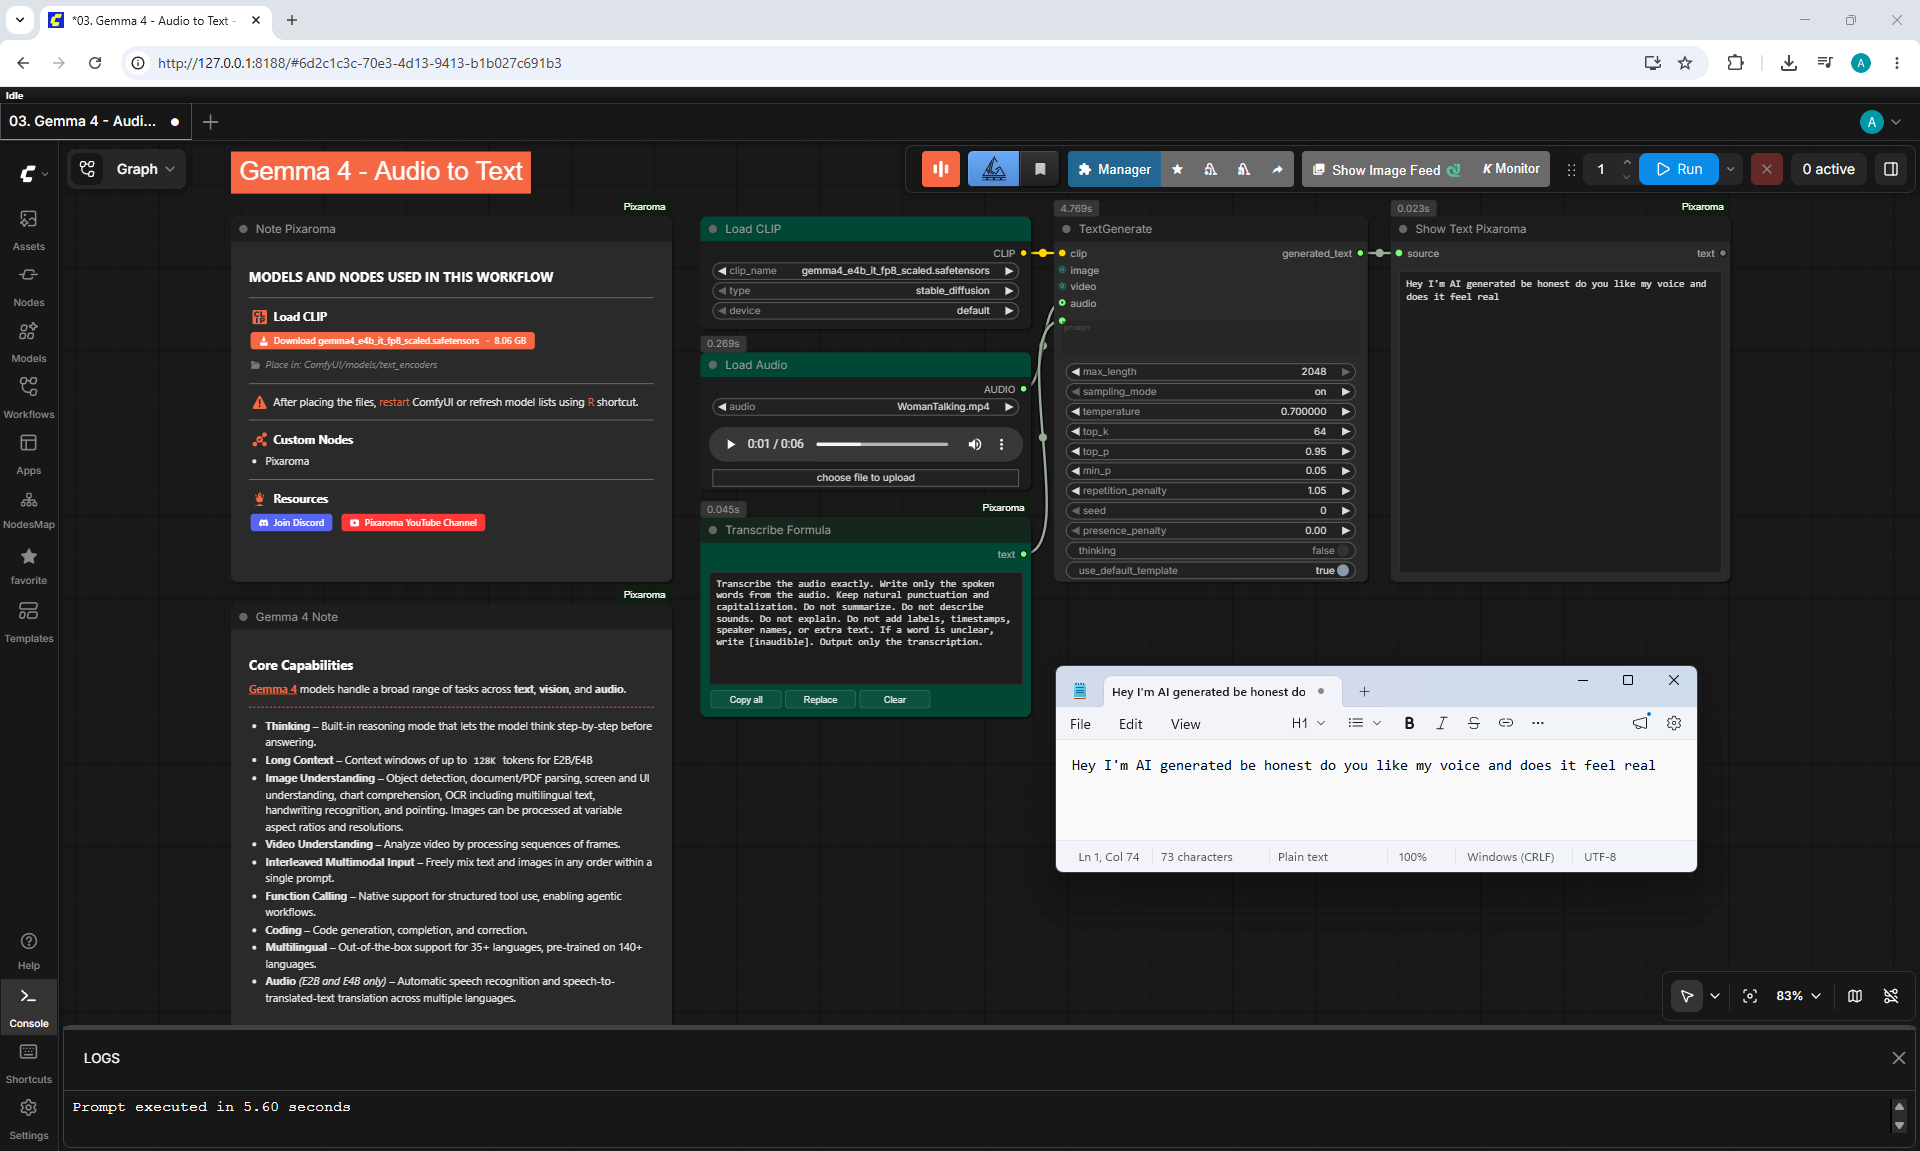Open the Templates sidebar panel
The width and height of the screenshot is (1920, 1151).
pyautogui.click(x=29, y=621)
